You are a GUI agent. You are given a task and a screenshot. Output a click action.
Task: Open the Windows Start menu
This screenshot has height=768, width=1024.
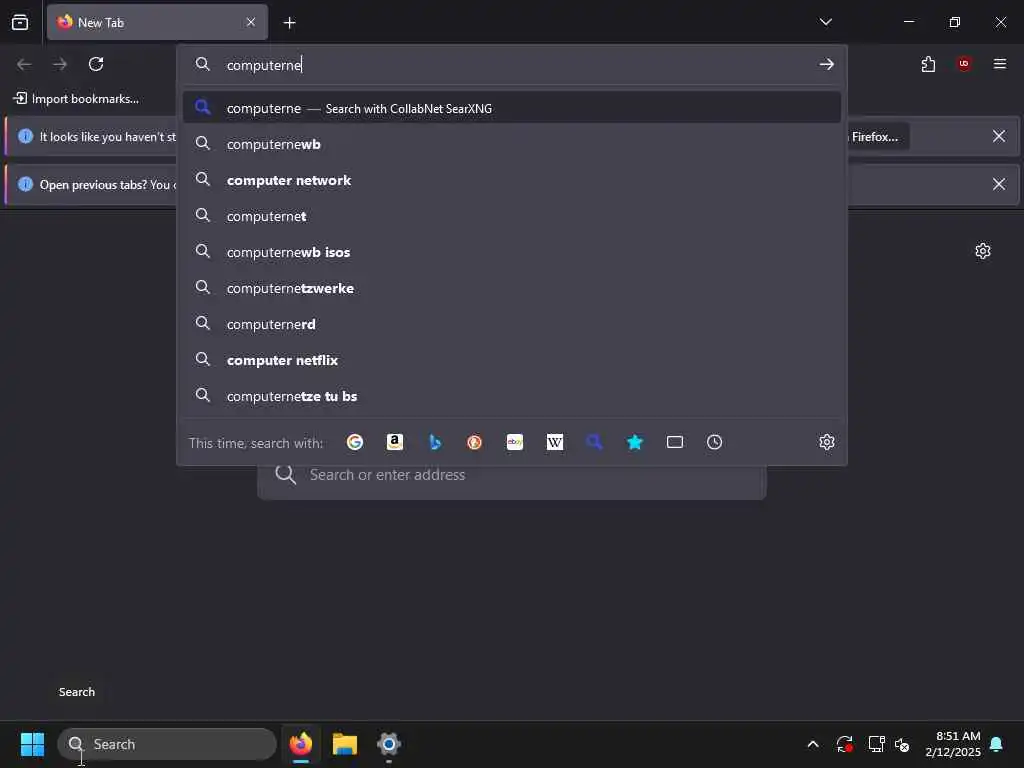tap(32, 744)
